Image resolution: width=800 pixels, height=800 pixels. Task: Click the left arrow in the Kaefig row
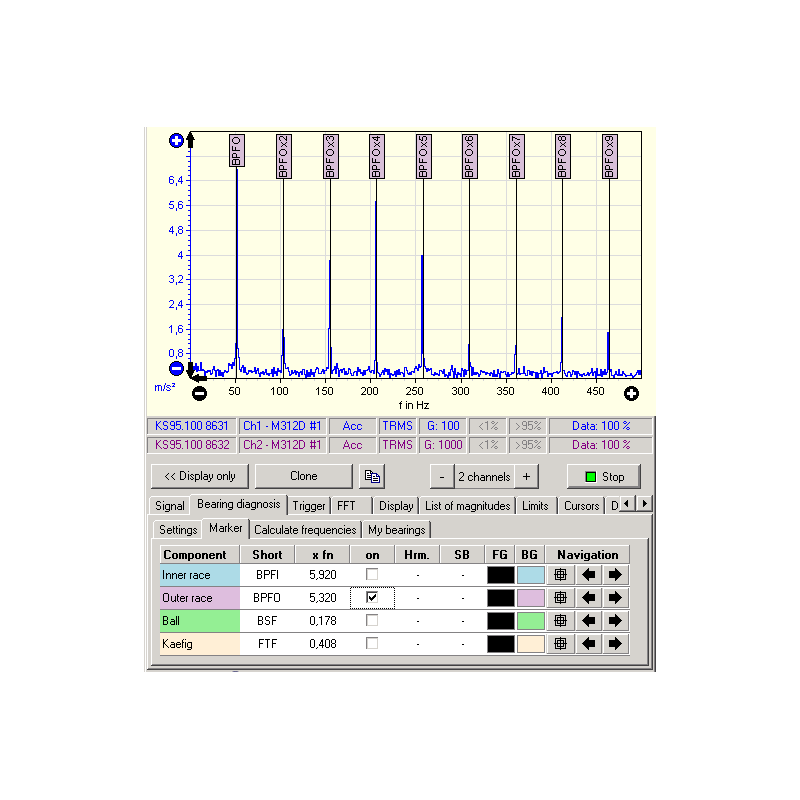(588, 644)
